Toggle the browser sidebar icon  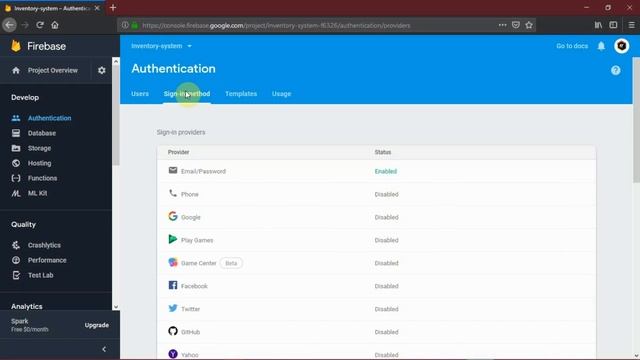click(x=613, y=25)
